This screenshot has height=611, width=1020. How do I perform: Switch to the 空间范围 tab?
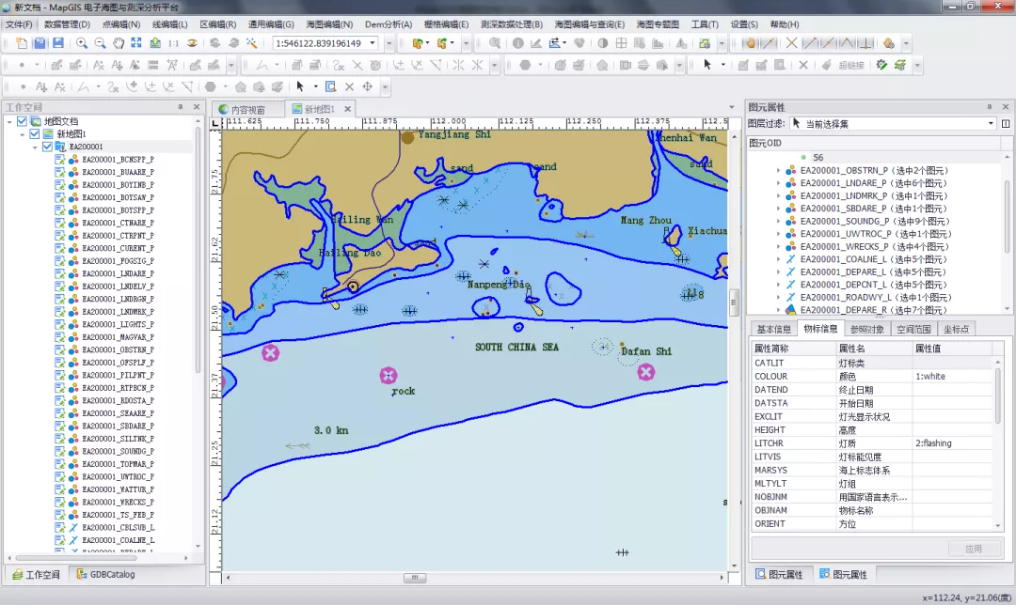[913, 329]
